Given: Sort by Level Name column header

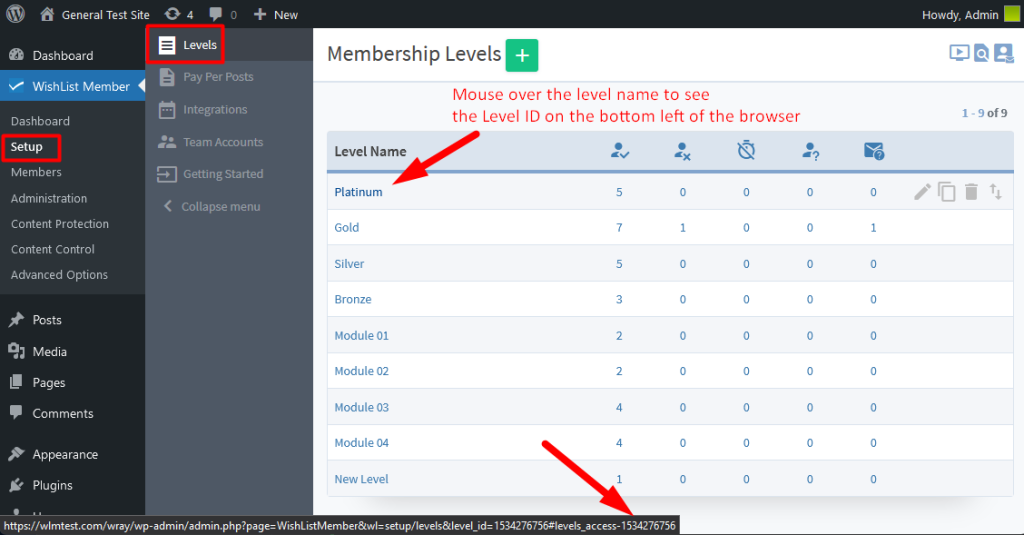Looking at the screenshot, I should click(x=370, y=151).
